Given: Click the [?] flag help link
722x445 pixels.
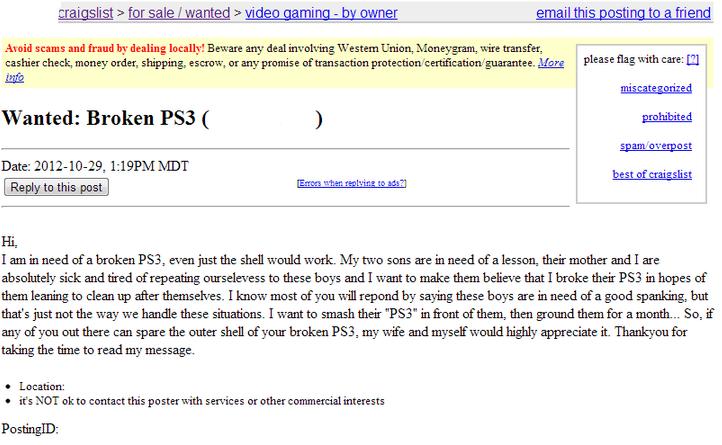Looking at the screenshot, I should point(693,60).
